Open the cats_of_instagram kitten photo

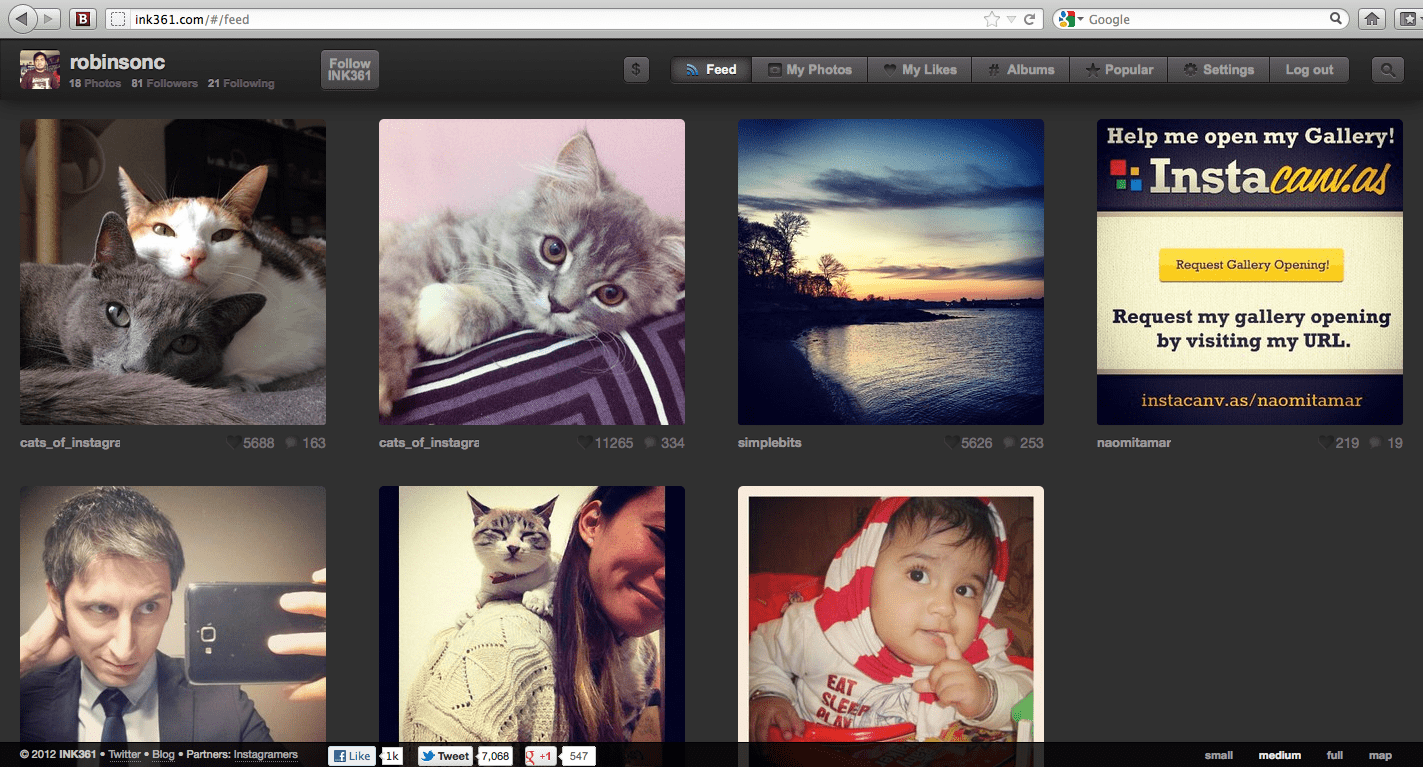point(531,271)
